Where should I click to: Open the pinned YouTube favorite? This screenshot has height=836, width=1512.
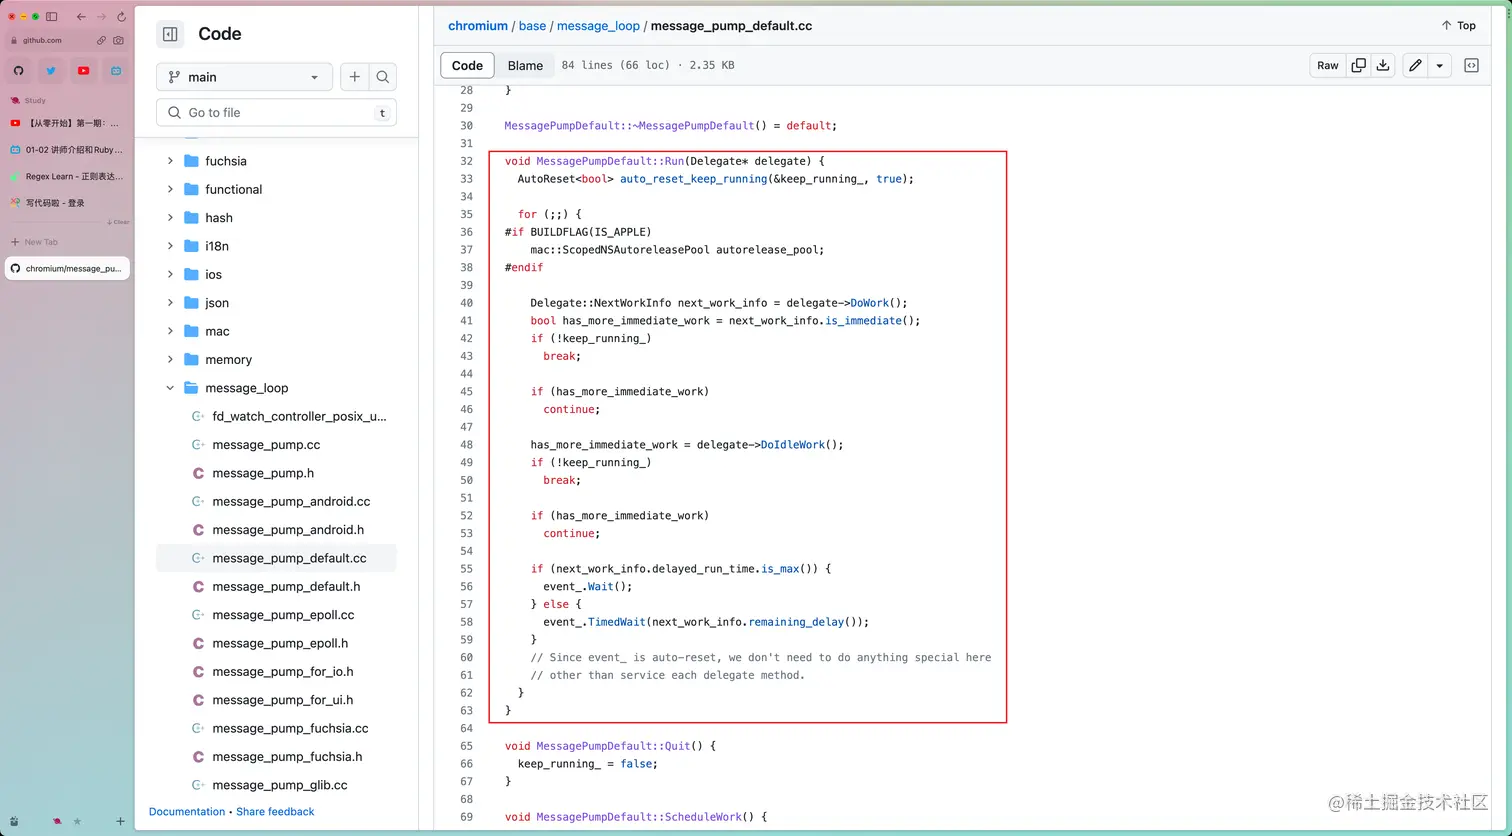click(x=83, y=71)
